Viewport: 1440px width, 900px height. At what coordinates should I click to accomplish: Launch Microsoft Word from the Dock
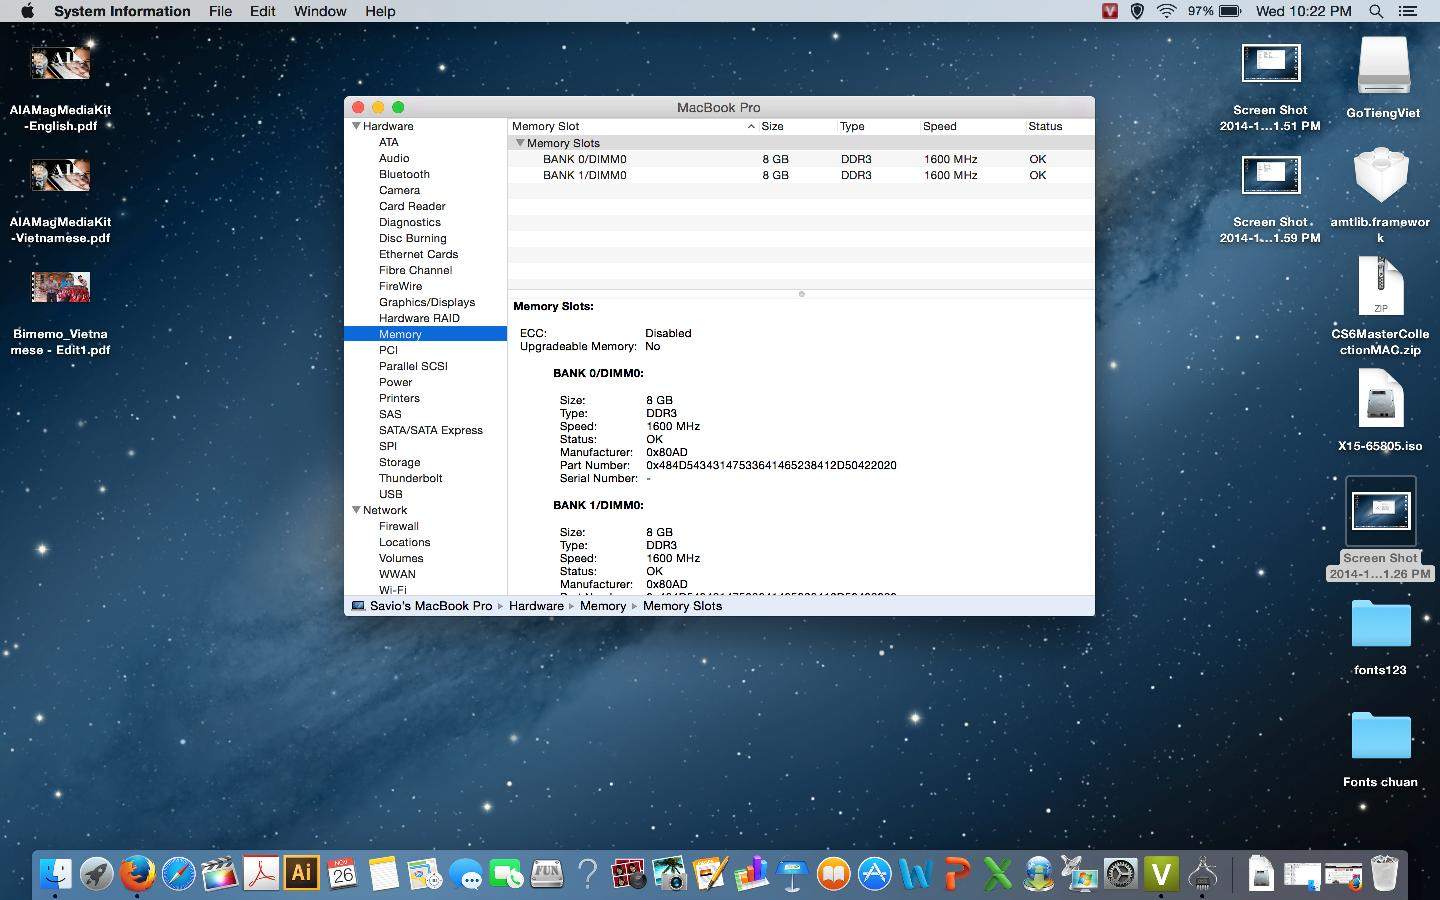tap(915, 874)
